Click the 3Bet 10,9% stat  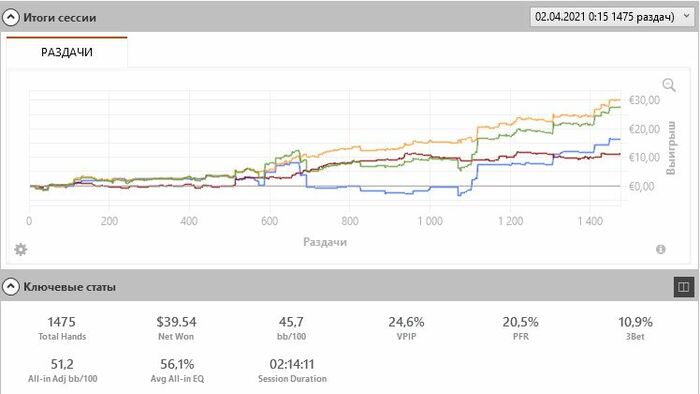pos(635,328)
